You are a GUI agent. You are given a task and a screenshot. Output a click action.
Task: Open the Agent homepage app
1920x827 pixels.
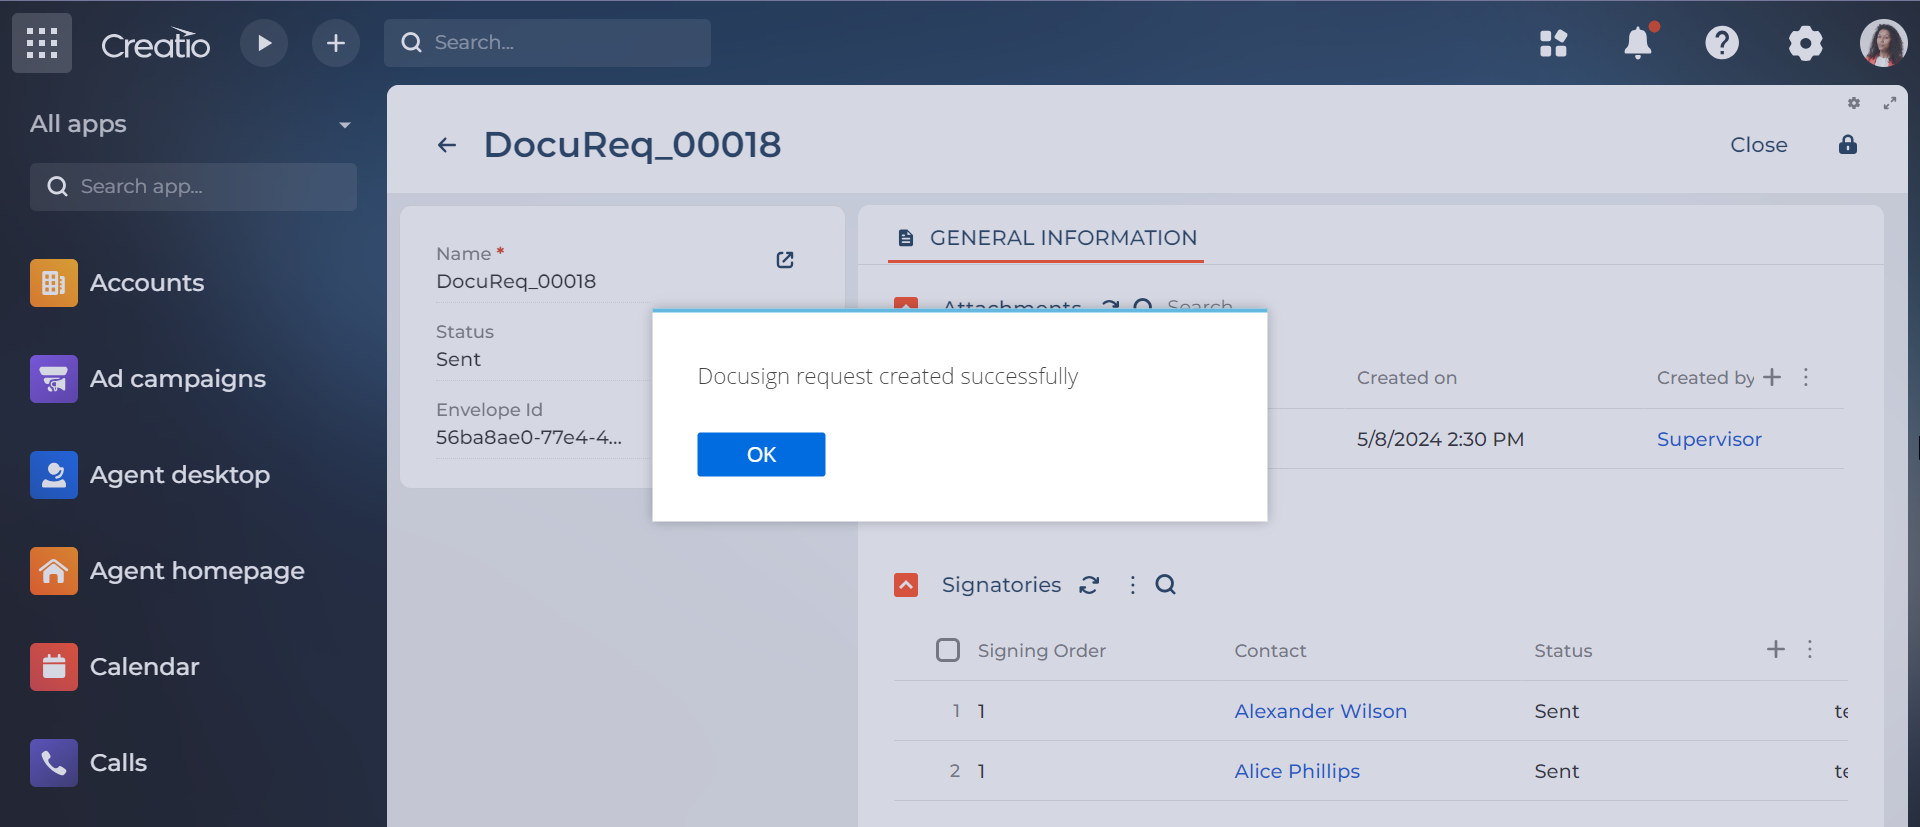tap(167, 571)
